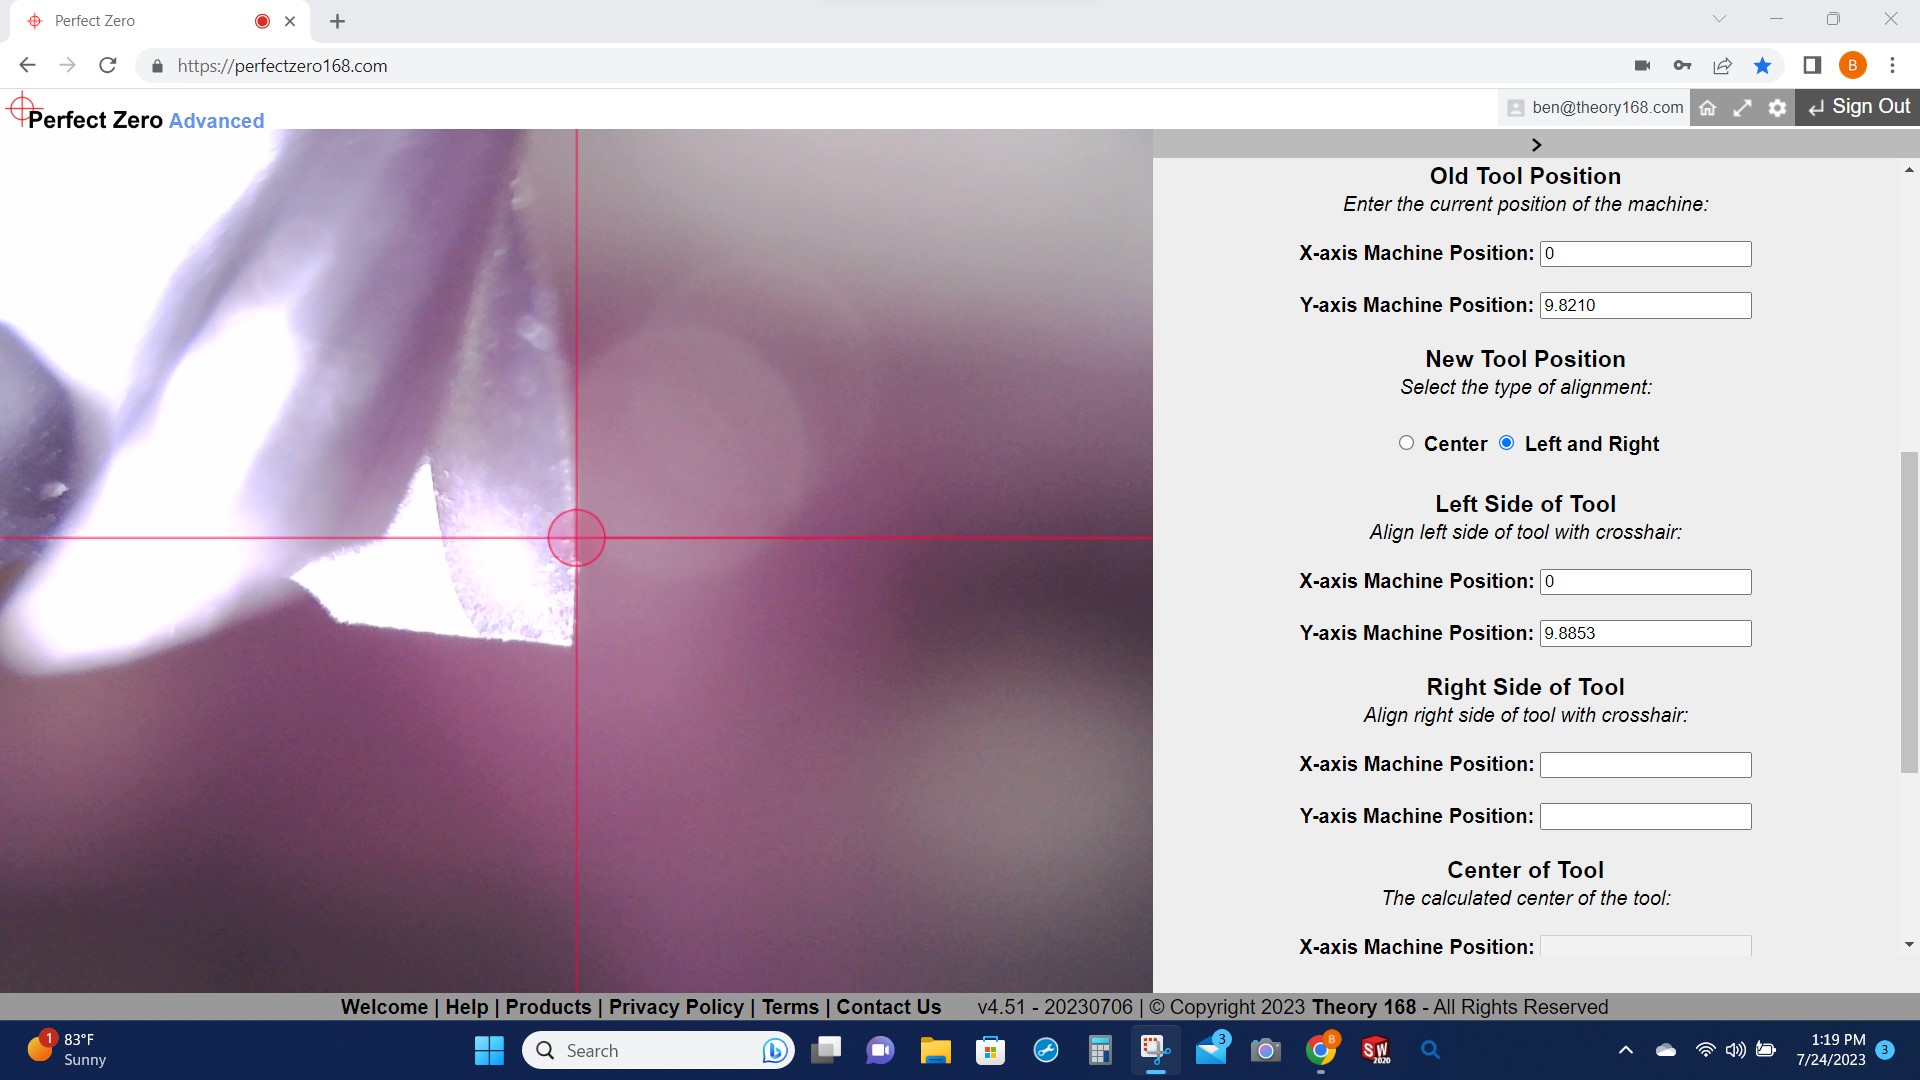Click the camera indicator in address bar
This screenshot has height=1080, width=1920.
[x=1642, y=66]
